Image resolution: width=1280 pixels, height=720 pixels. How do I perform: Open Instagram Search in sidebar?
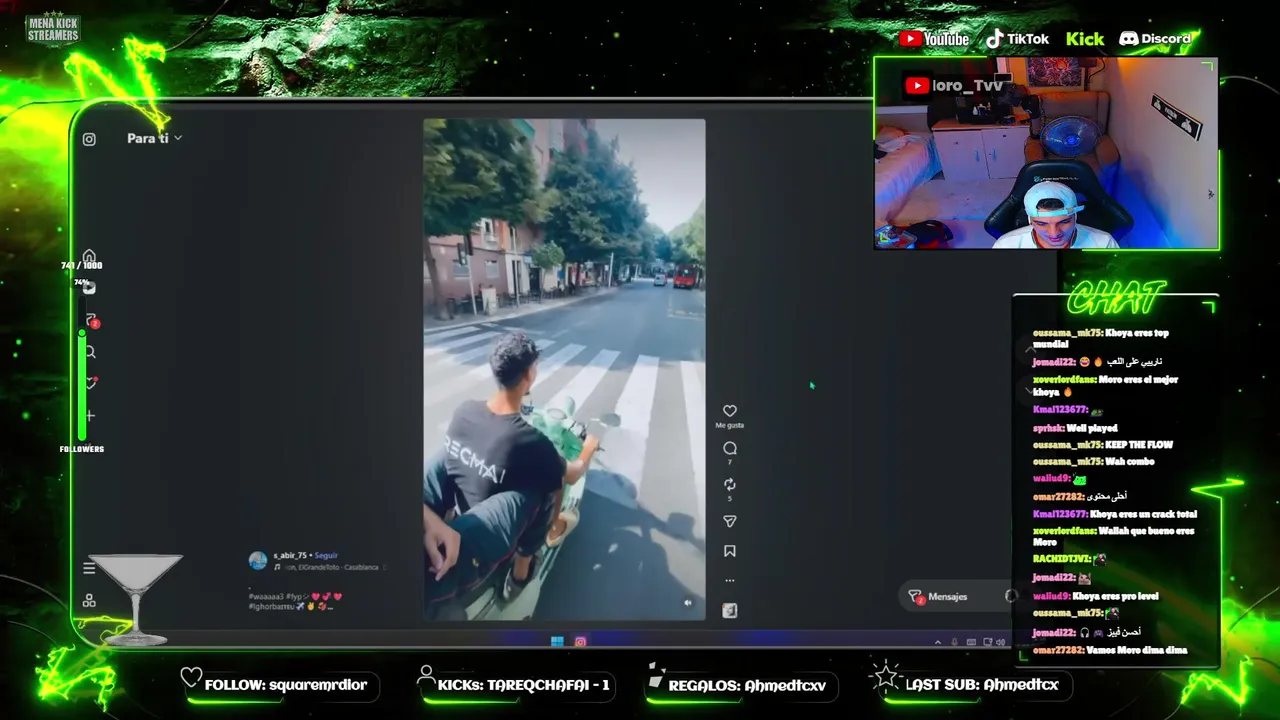[x=89, y=352]
